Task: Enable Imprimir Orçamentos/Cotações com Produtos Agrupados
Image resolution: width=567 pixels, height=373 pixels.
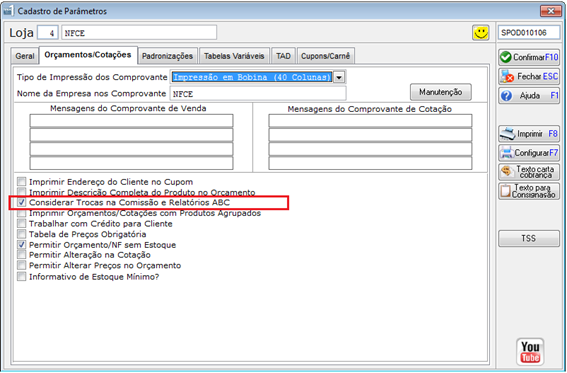Action: point(22,213)
